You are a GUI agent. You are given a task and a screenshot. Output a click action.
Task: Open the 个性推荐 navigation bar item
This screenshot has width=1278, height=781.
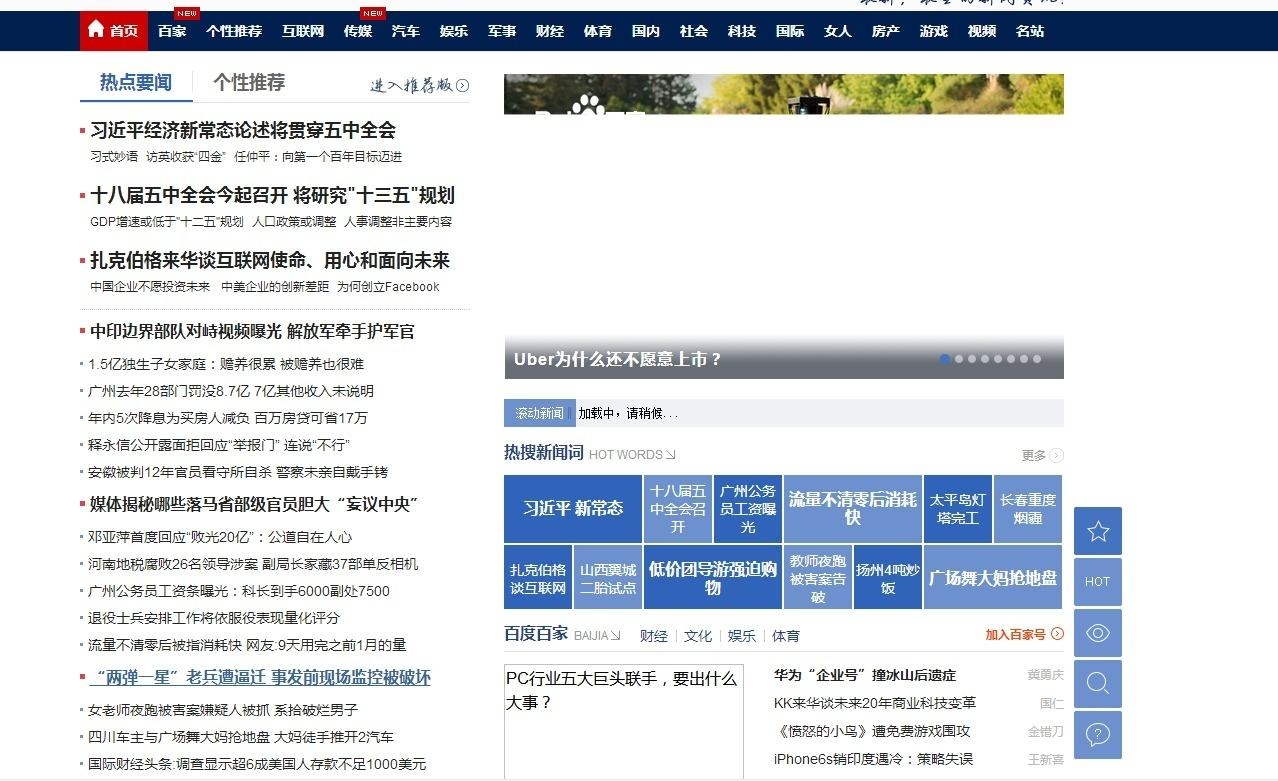[234, 31]
